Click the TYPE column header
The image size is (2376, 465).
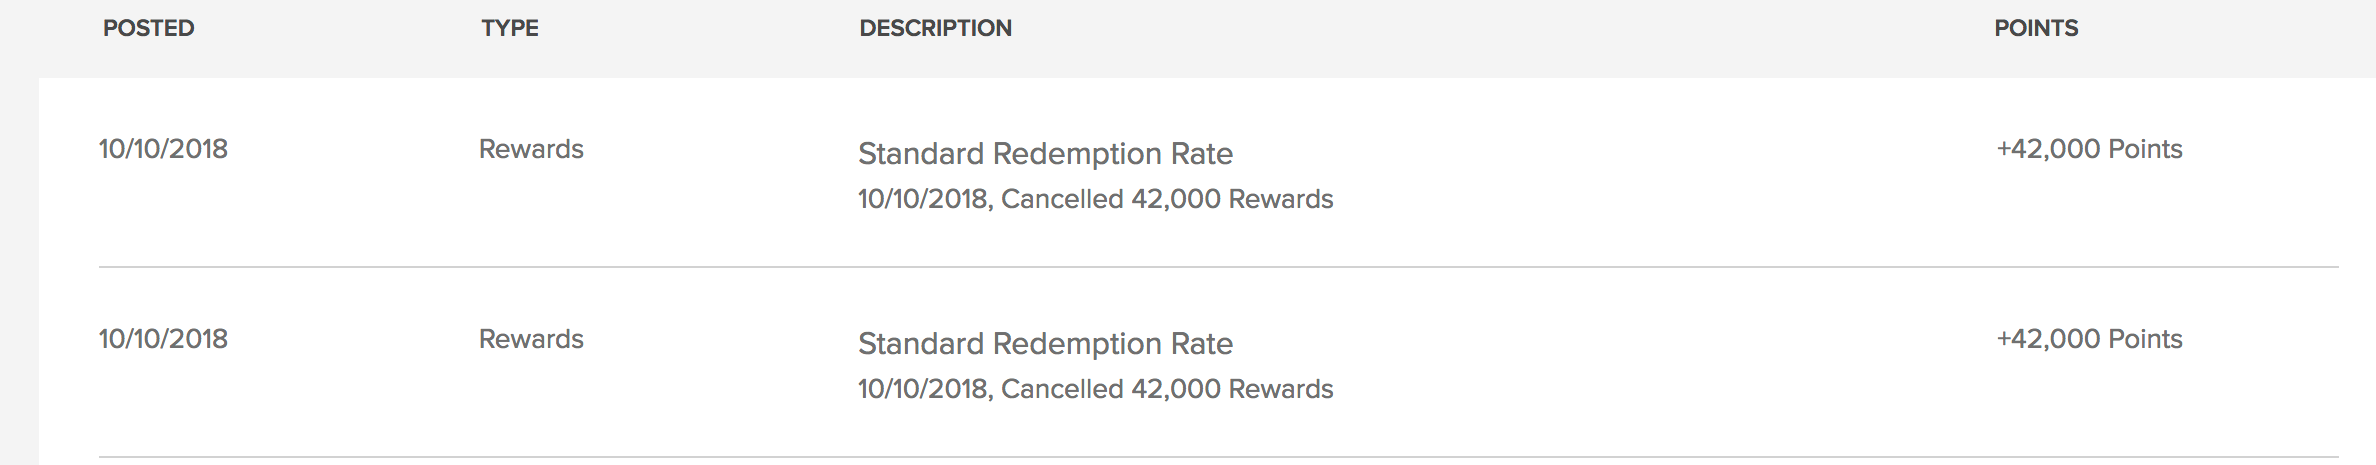509,28
